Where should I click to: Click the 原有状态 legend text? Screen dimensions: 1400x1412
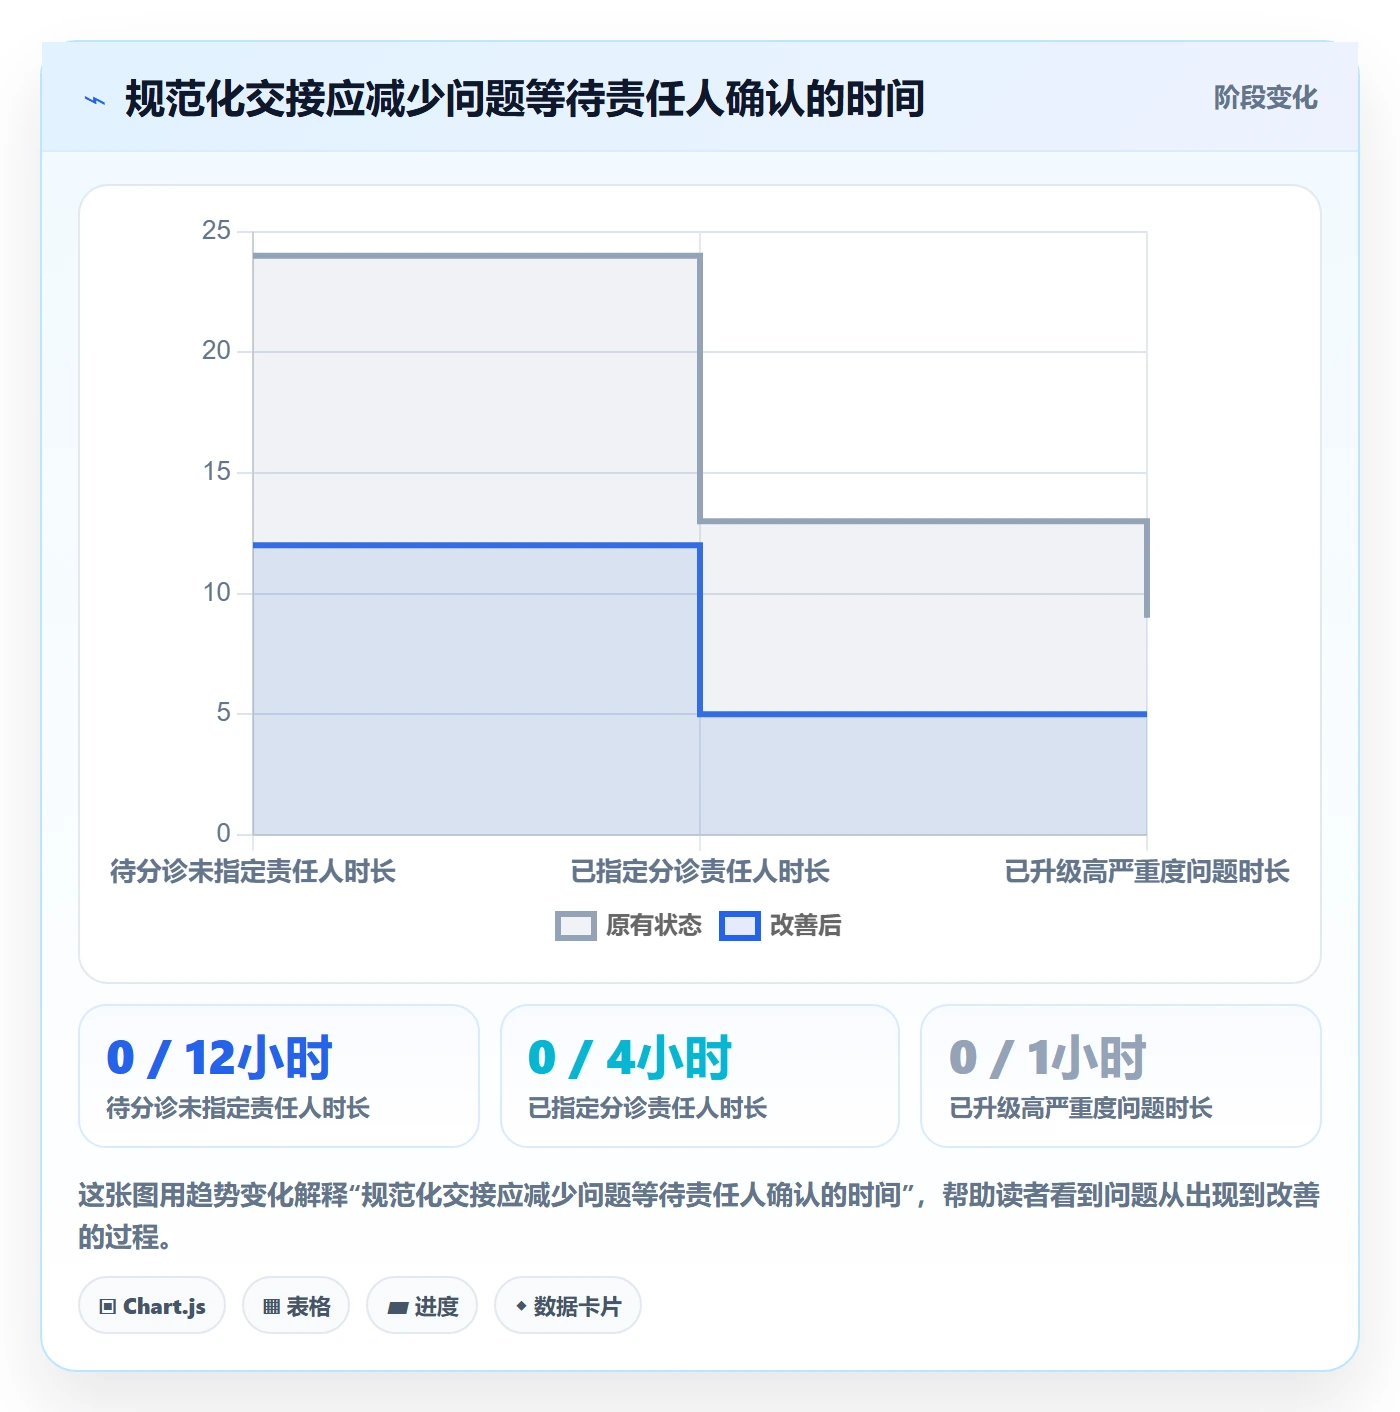654,926
